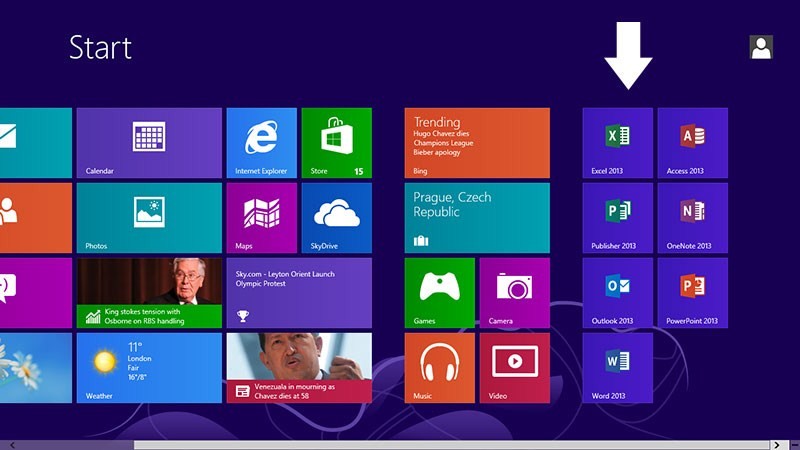Open the Store tile
The width and height of the screenshot is (800, 450).
[x=337, y=143]
